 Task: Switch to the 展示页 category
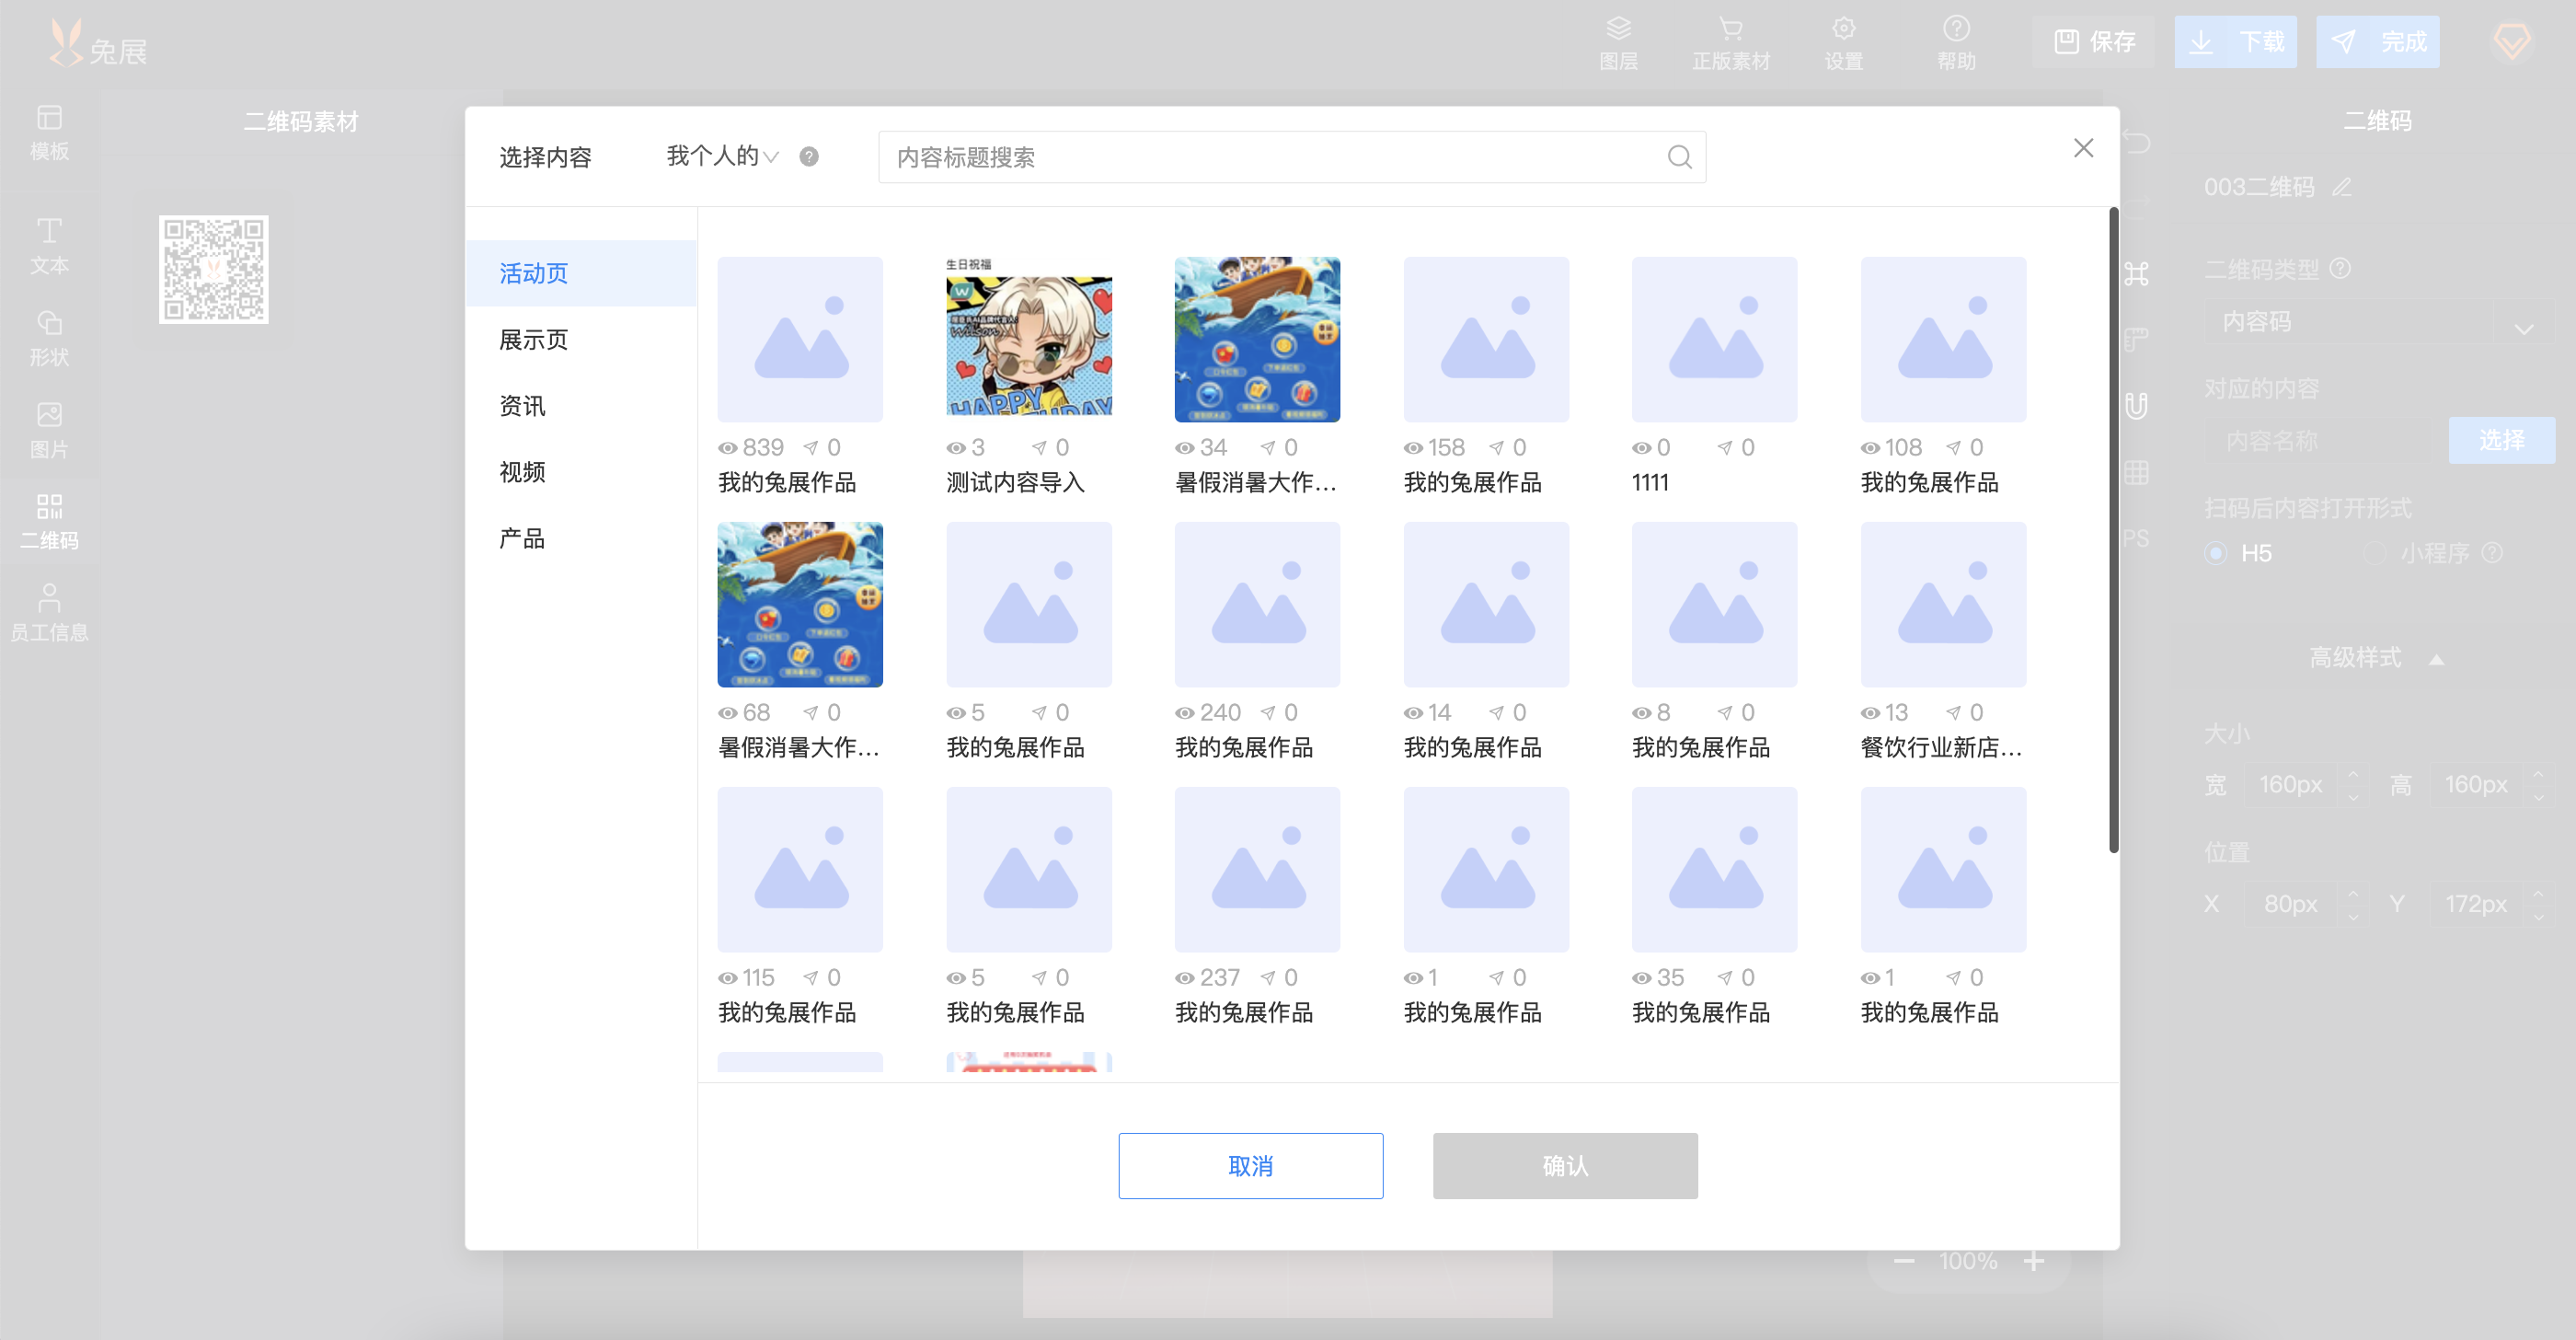tap(581, 339)
